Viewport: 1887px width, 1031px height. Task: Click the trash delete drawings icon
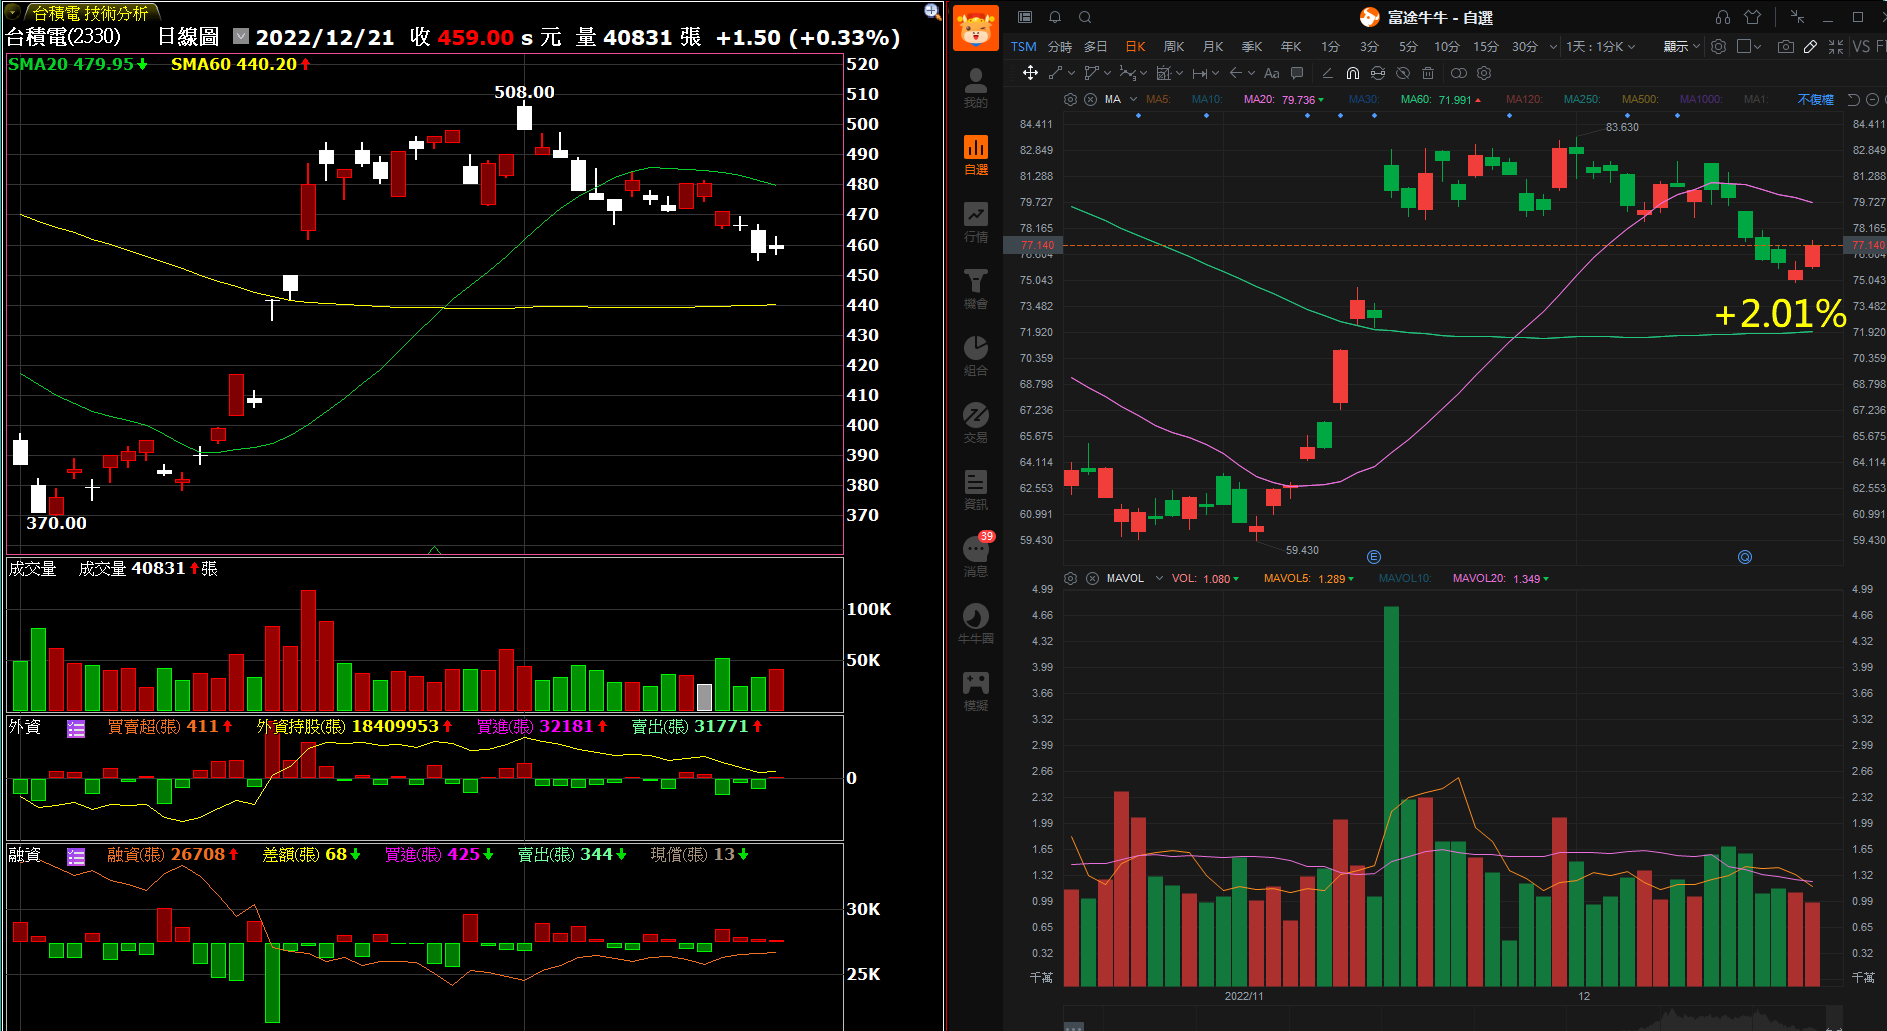tap(1428, 73)
